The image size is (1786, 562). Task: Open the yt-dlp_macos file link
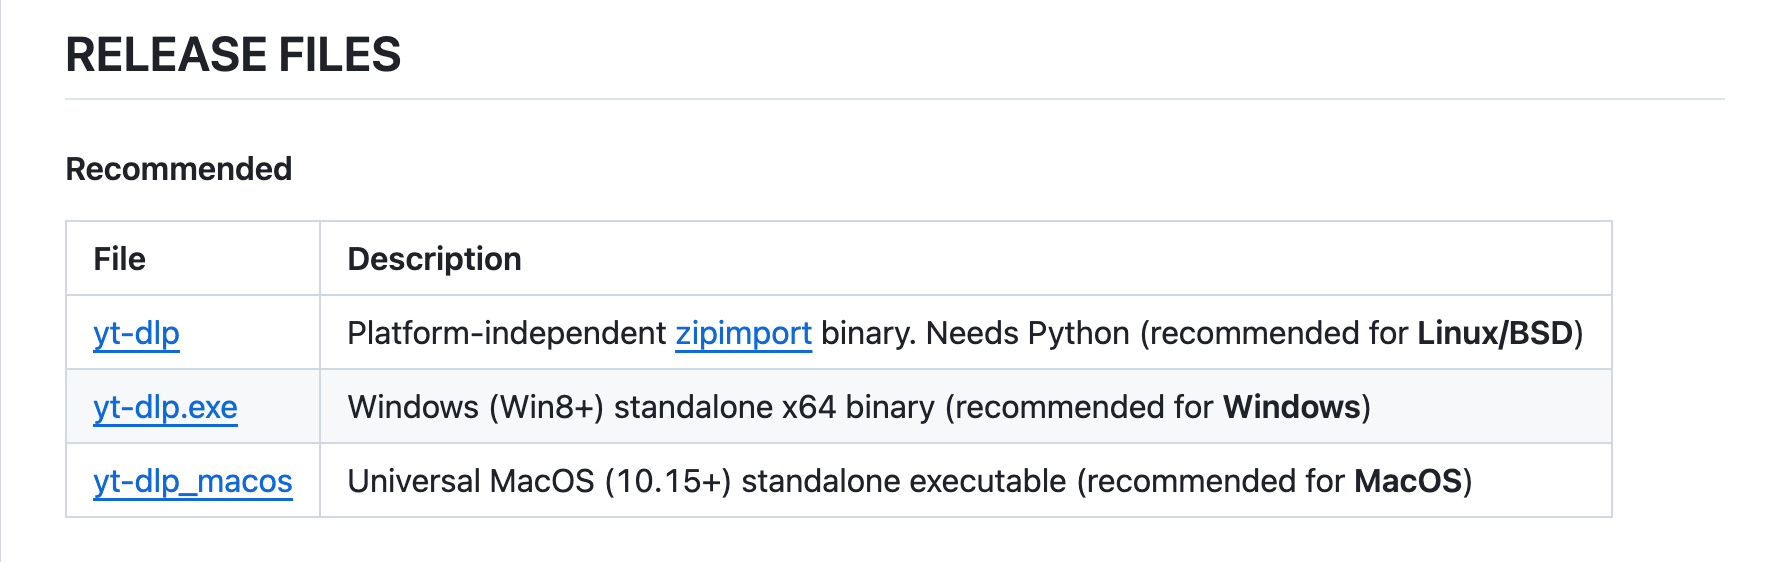(x=192, y=481)
